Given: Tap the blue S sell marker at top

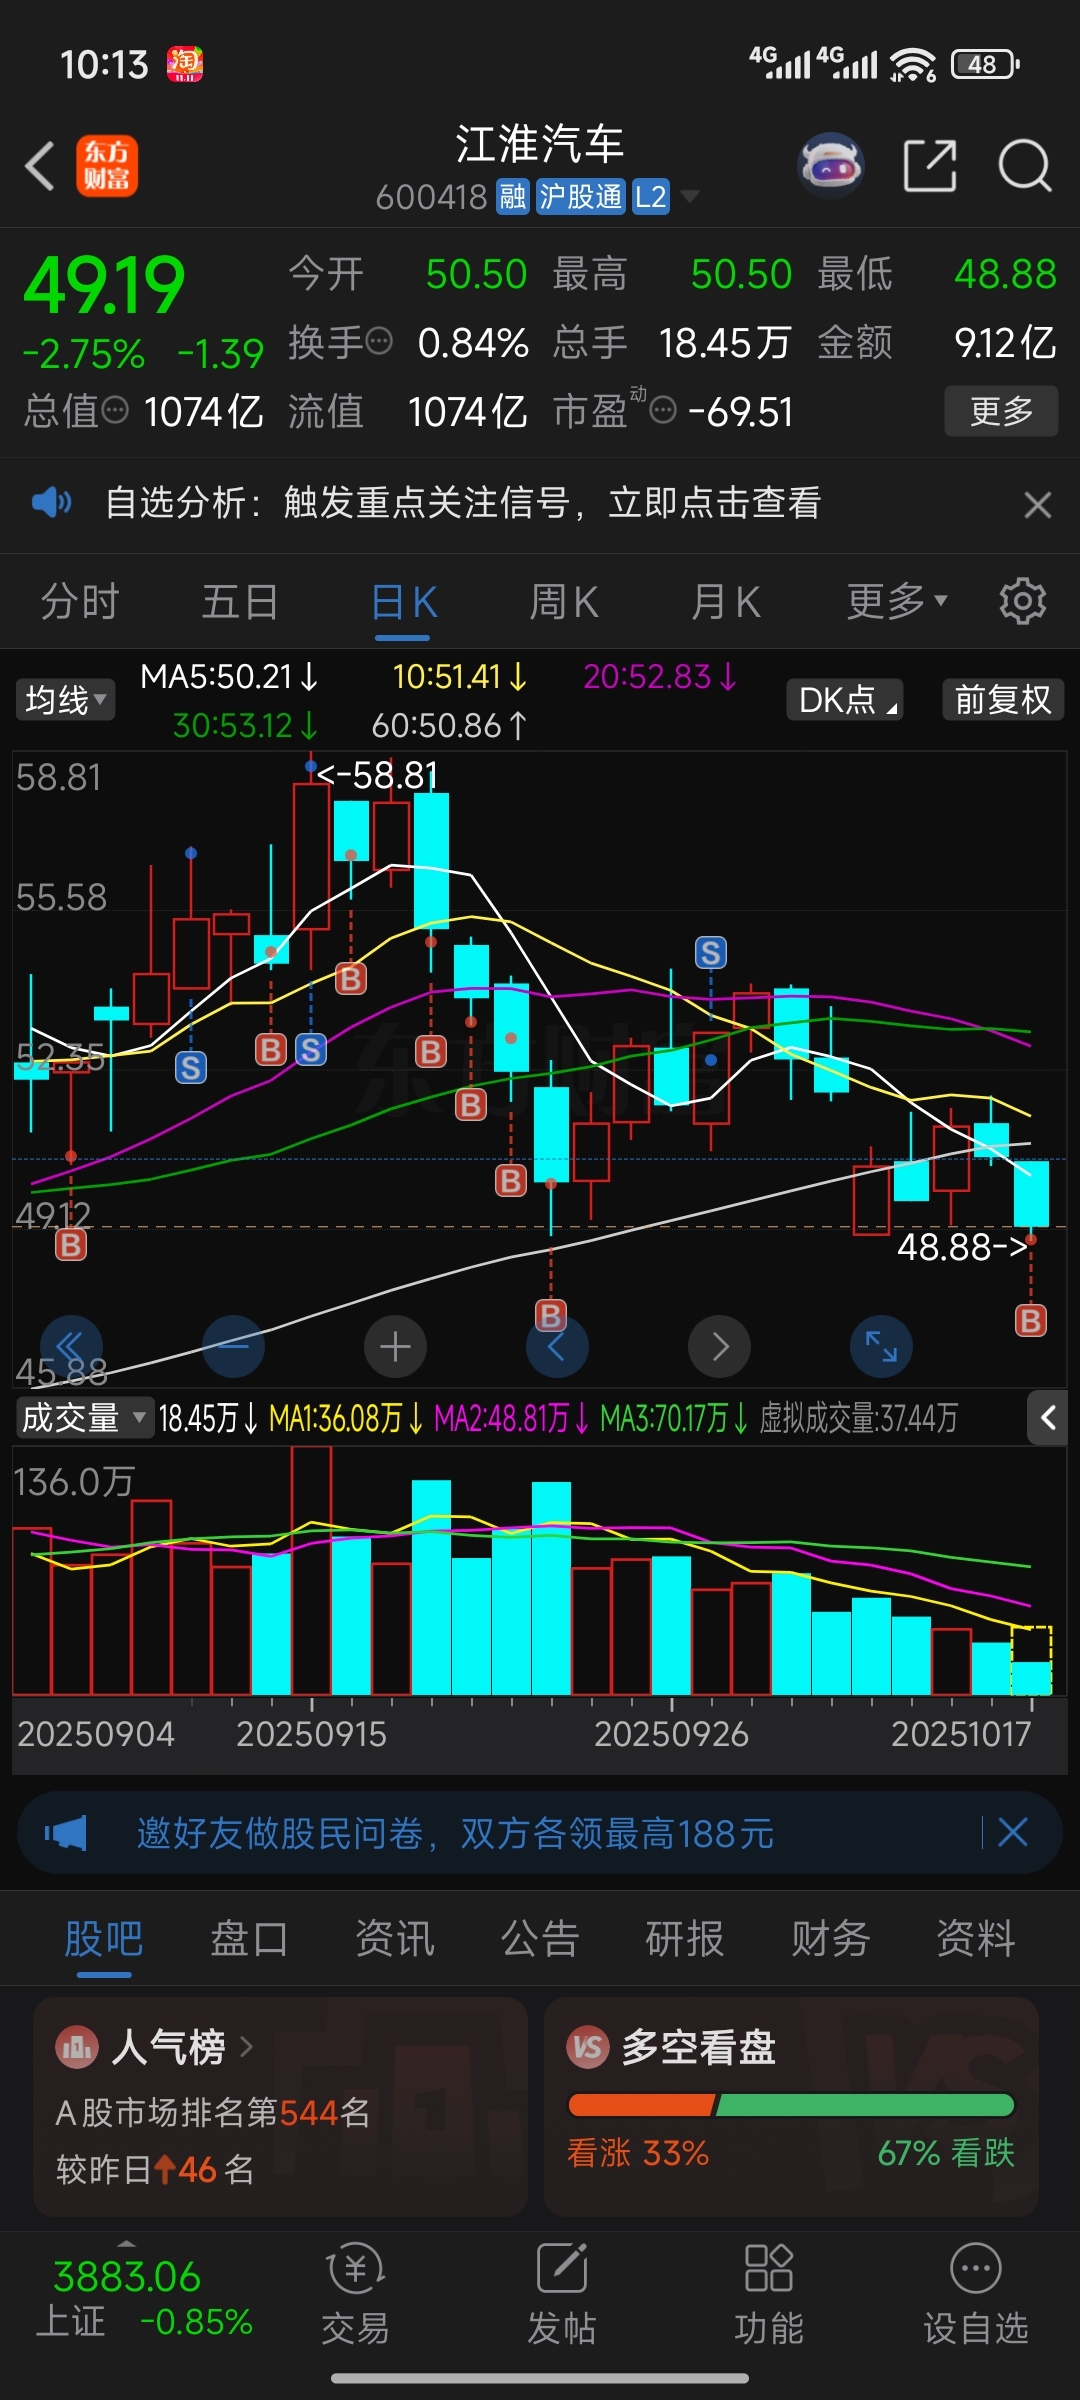Looking at the screenshot, I should pos(711,953).
